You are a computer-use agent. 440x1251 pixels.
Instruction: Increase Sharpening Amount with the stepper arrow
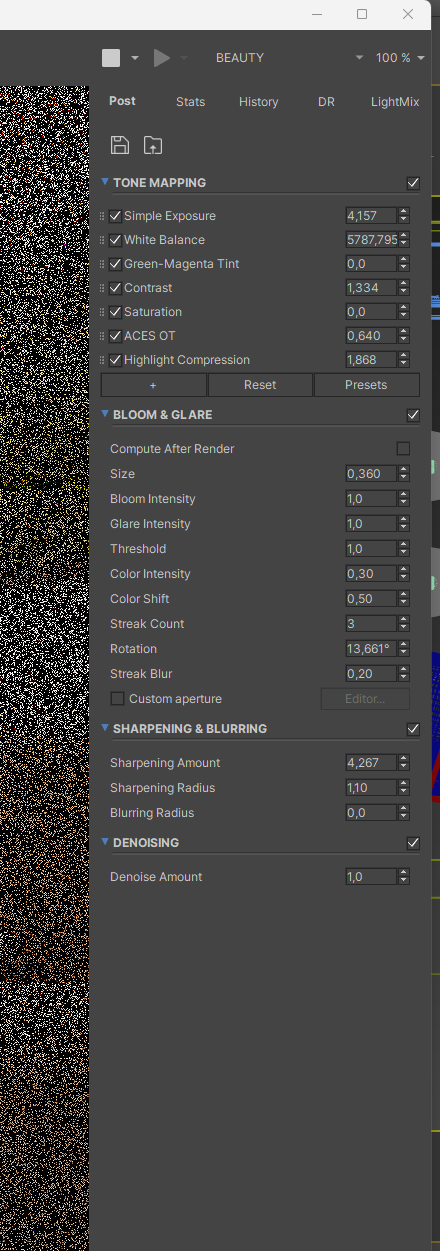click(x=403, y=759)
